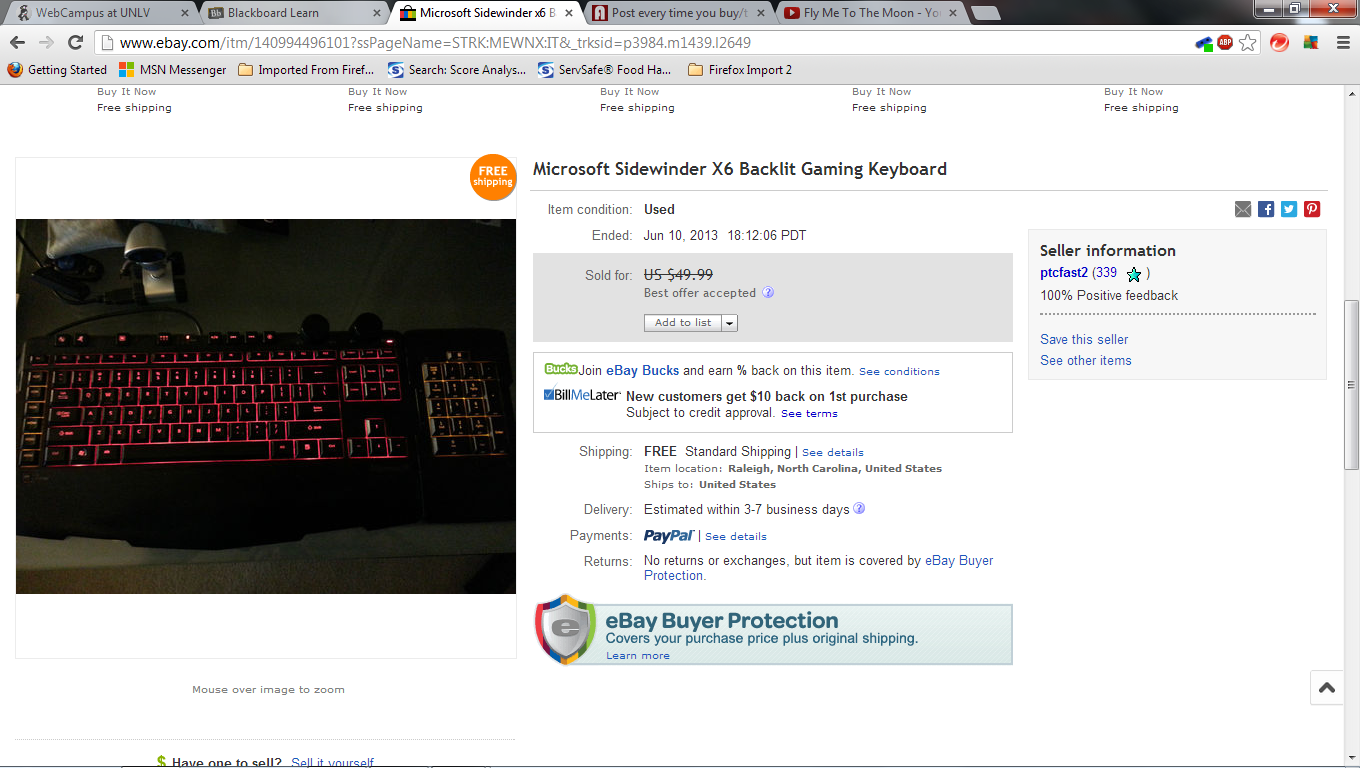Click Learn more in Buyer Protection banner

[x=638, y=655]
